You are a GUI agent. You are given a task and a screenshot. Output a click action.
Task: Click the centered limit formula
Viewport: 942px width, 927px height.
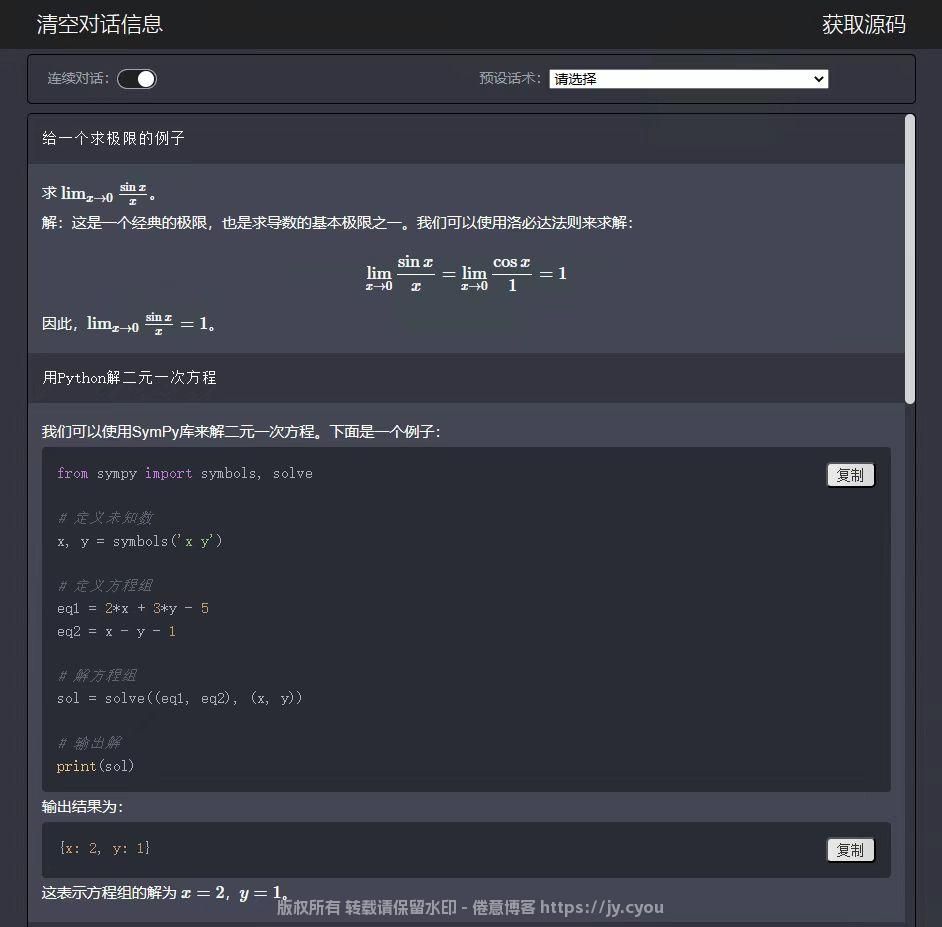click(x=466, y=273)
